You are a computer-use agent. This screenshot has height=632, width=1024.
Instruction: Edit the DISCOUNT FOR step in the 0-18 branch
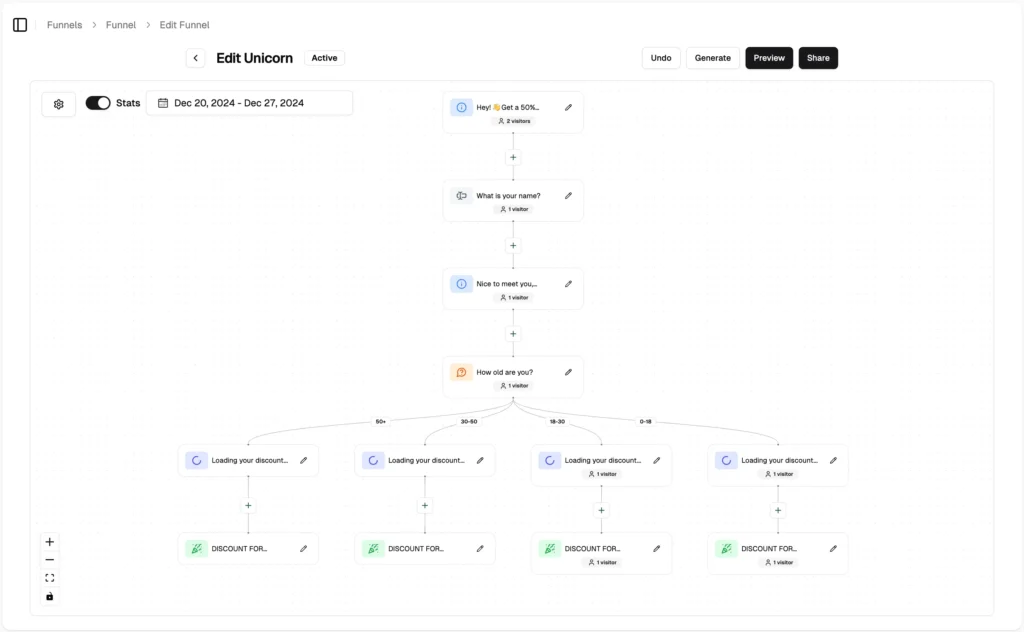pos(833,548)
